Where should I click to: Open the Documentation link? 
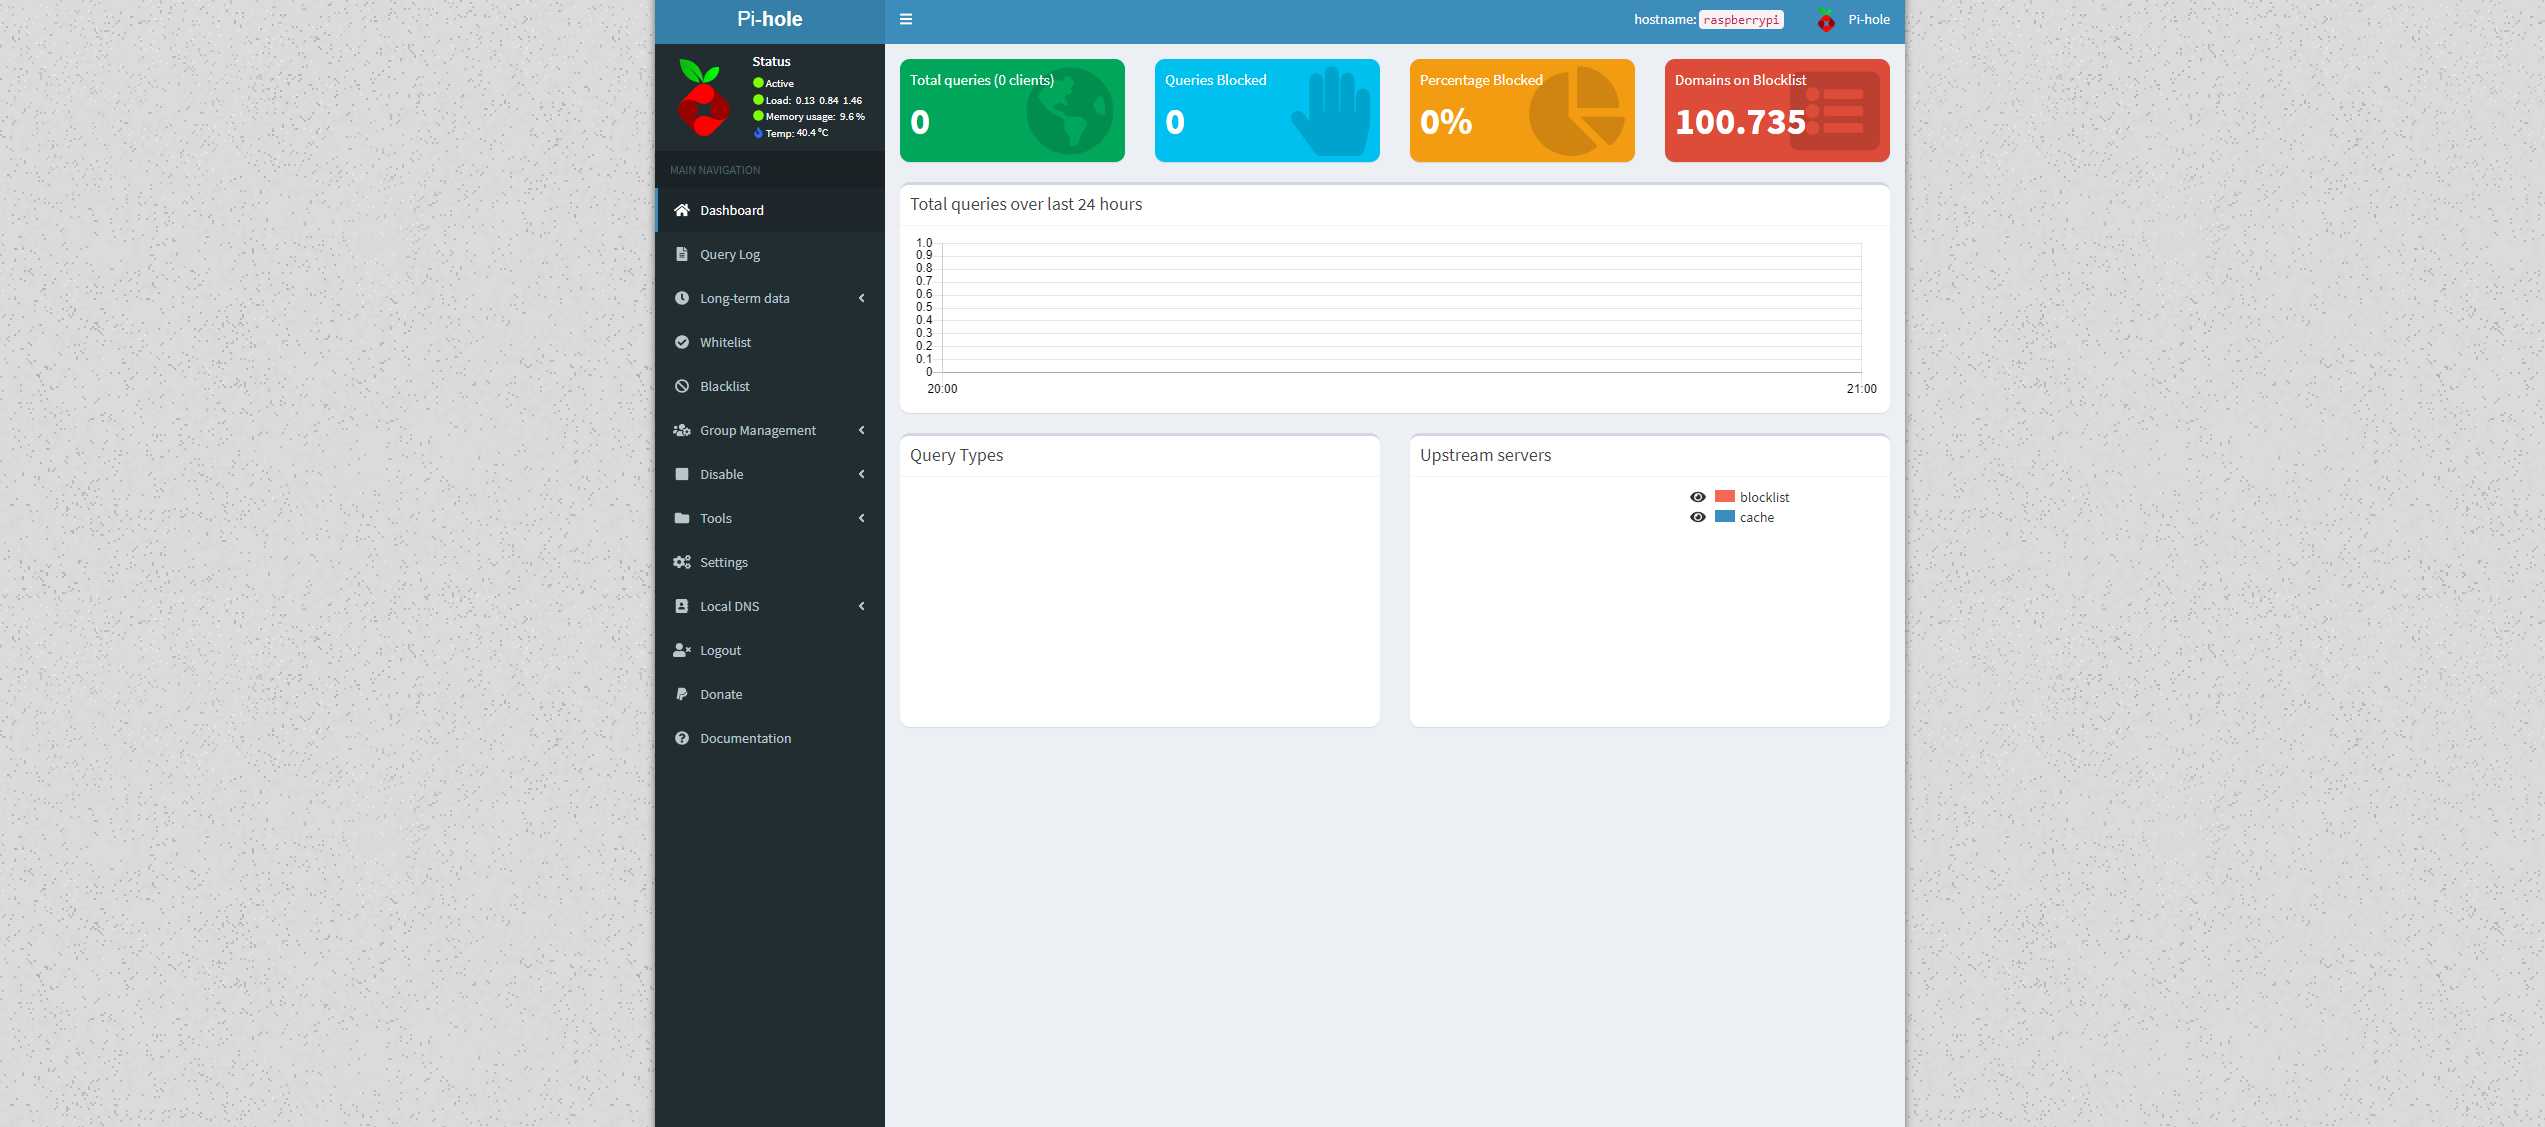tap(770, 738)
